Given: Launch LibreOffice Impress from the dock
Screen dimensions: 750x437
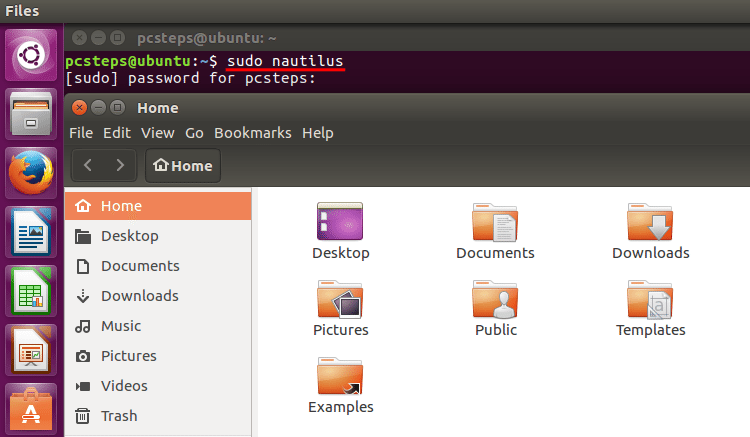Looking at the screenshot, I should [31, 350].
